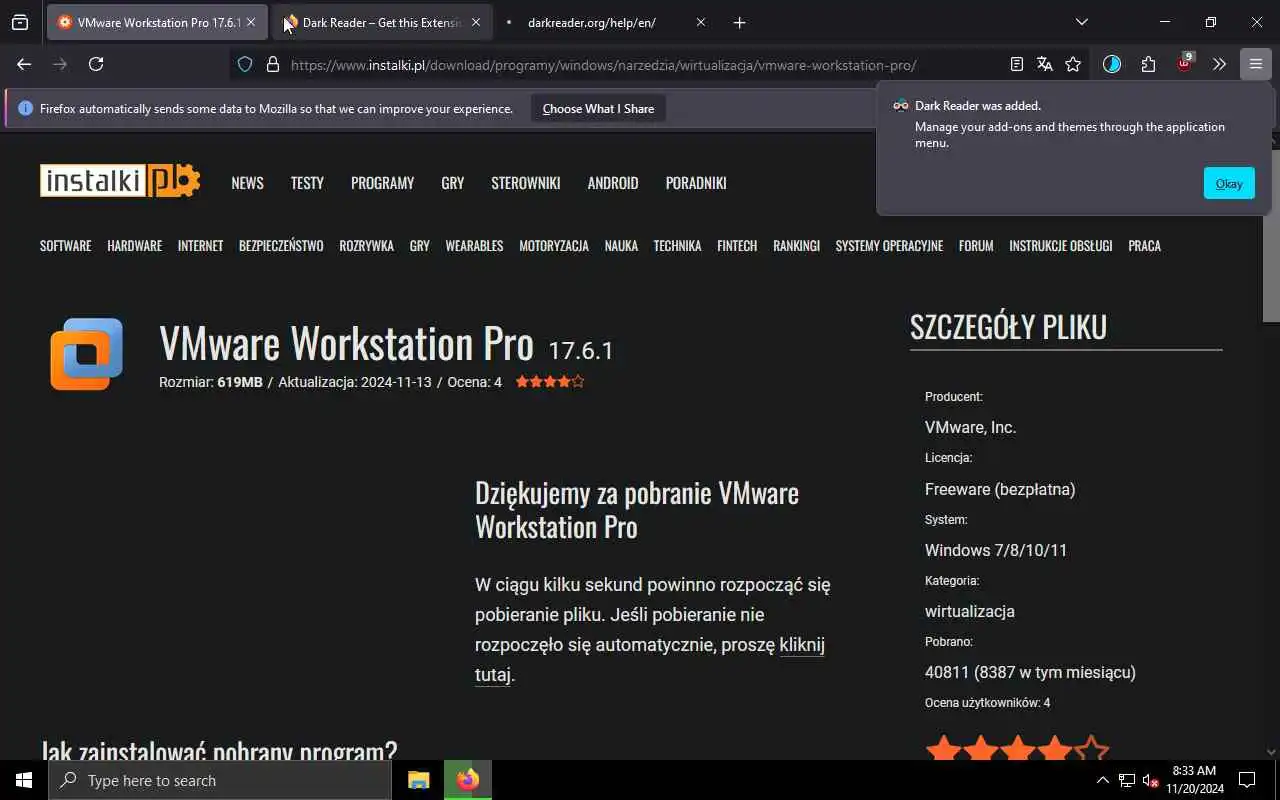This screenshot has height=800, width=1280.
Task: Open WEARABLES category link
Action: coord(474,246)
